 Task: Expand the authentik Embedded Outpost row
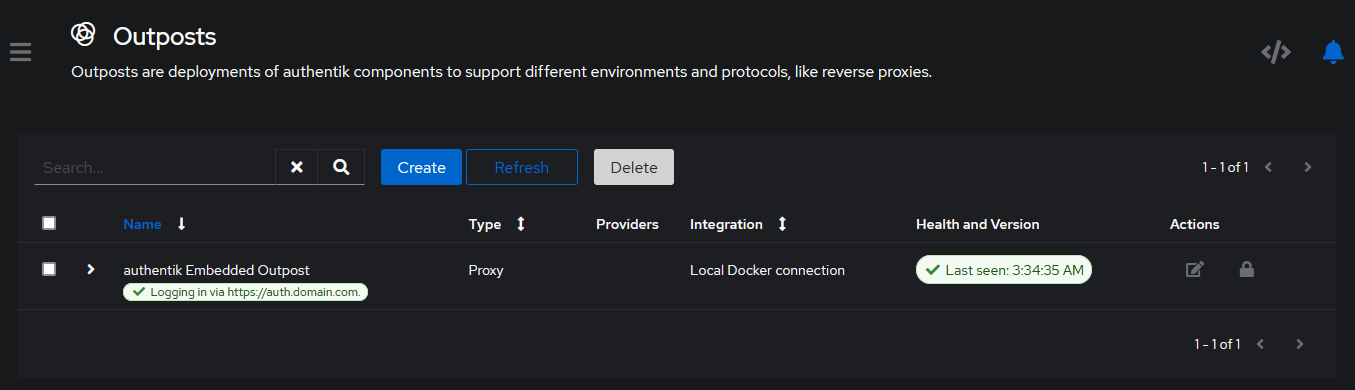click(x=90, y=269)
